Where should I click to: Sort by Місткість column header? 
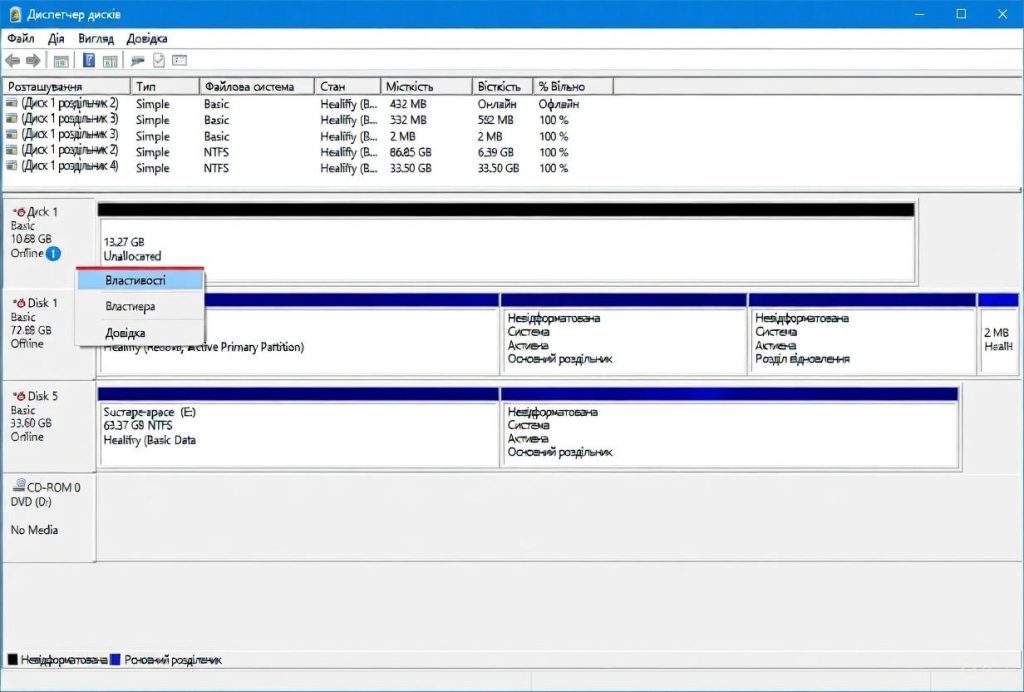(x=409, y=87)
